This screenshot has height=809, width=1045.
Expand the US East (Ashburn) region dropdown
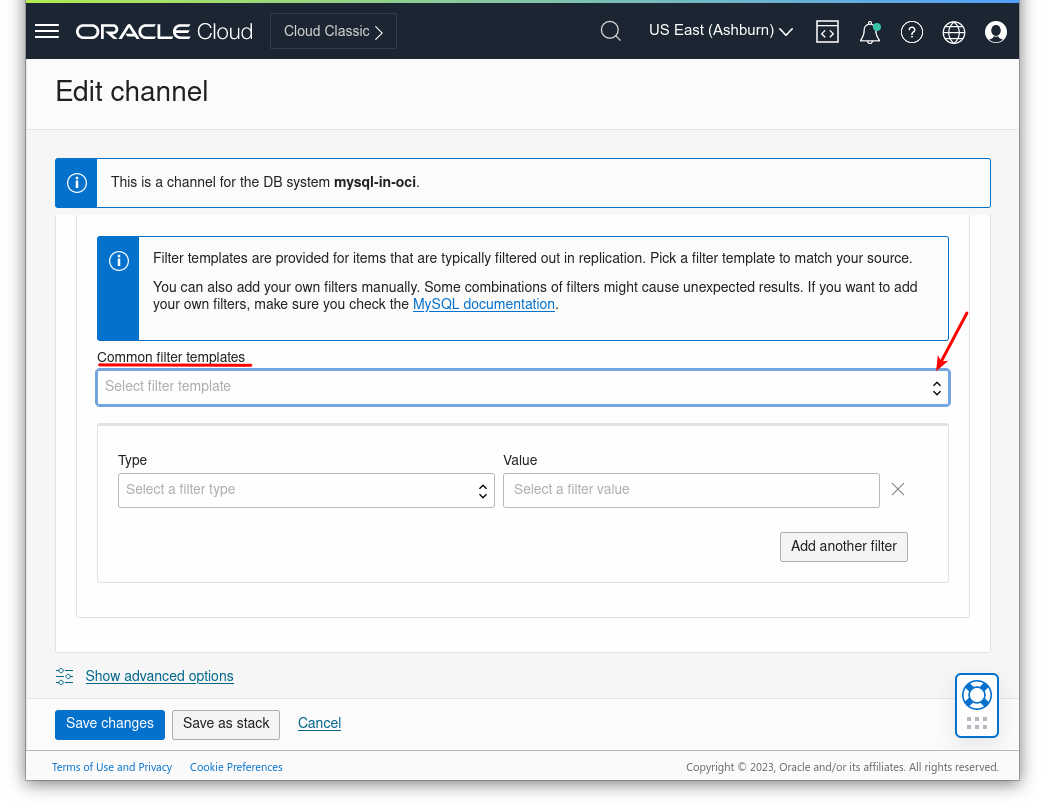click(720, 31)
